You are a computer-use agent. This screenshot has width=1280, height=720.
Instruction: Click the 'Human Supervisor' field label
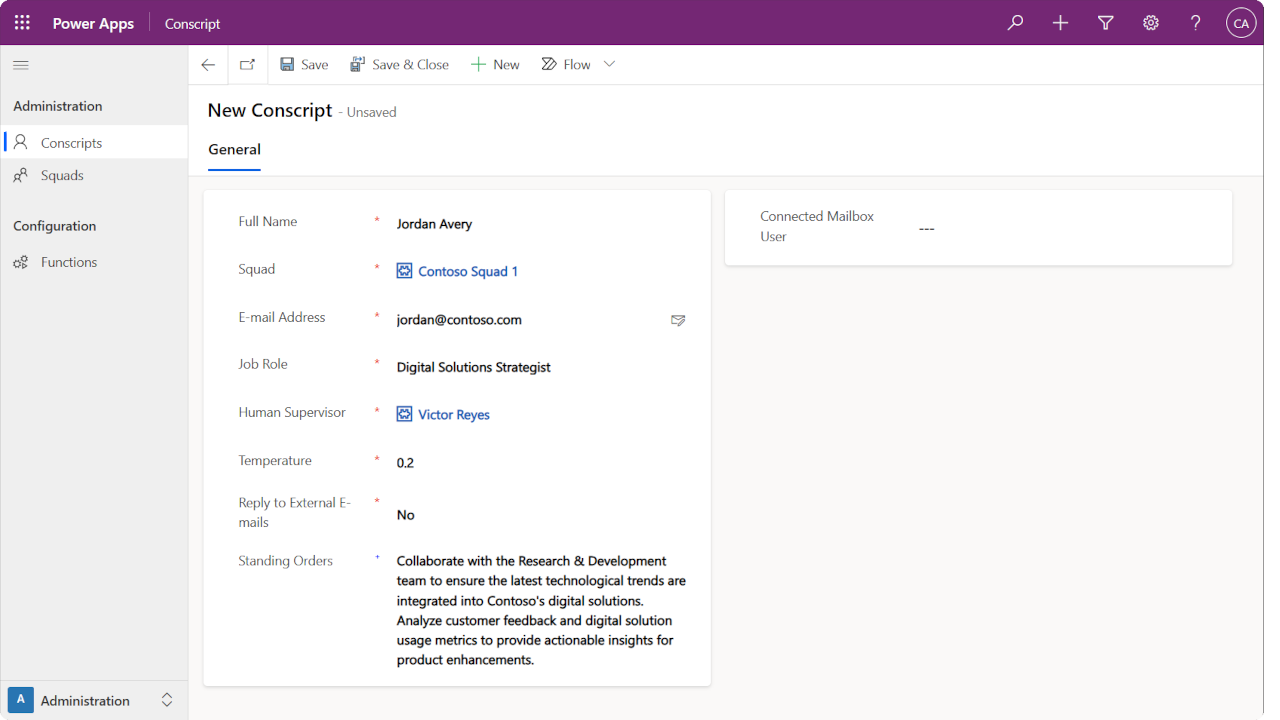[x=292, y=412]
